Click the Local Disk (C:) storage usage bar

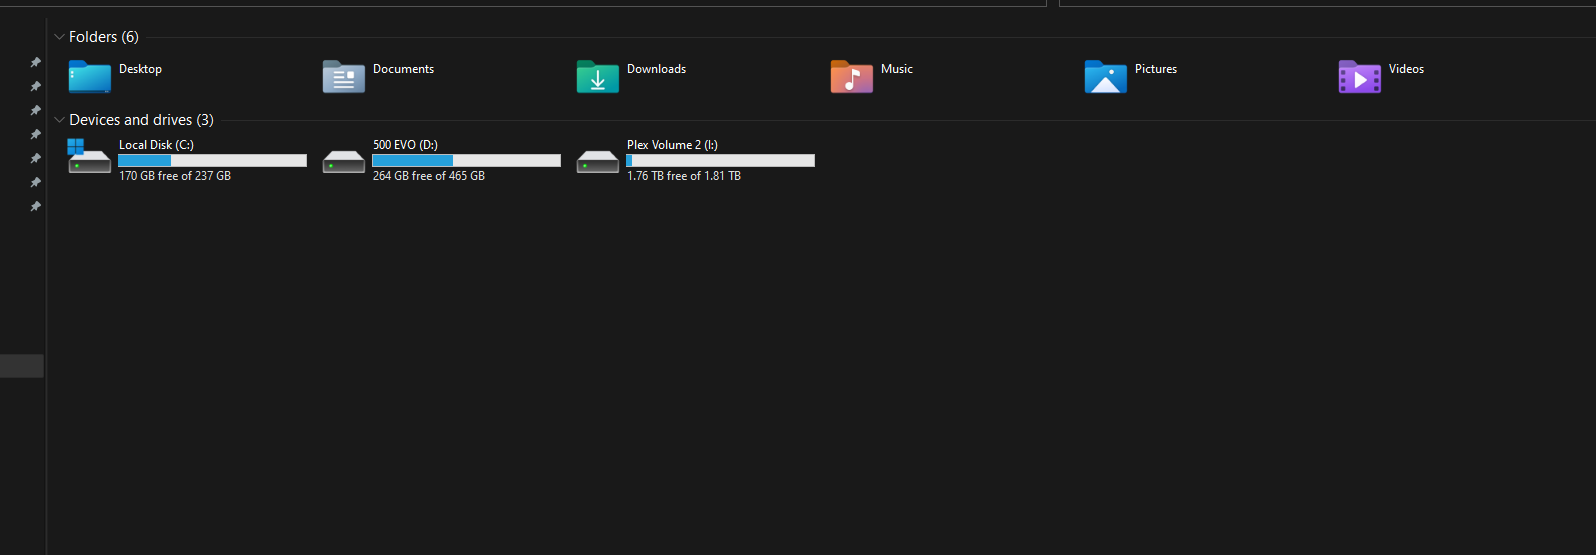(212, 160)
